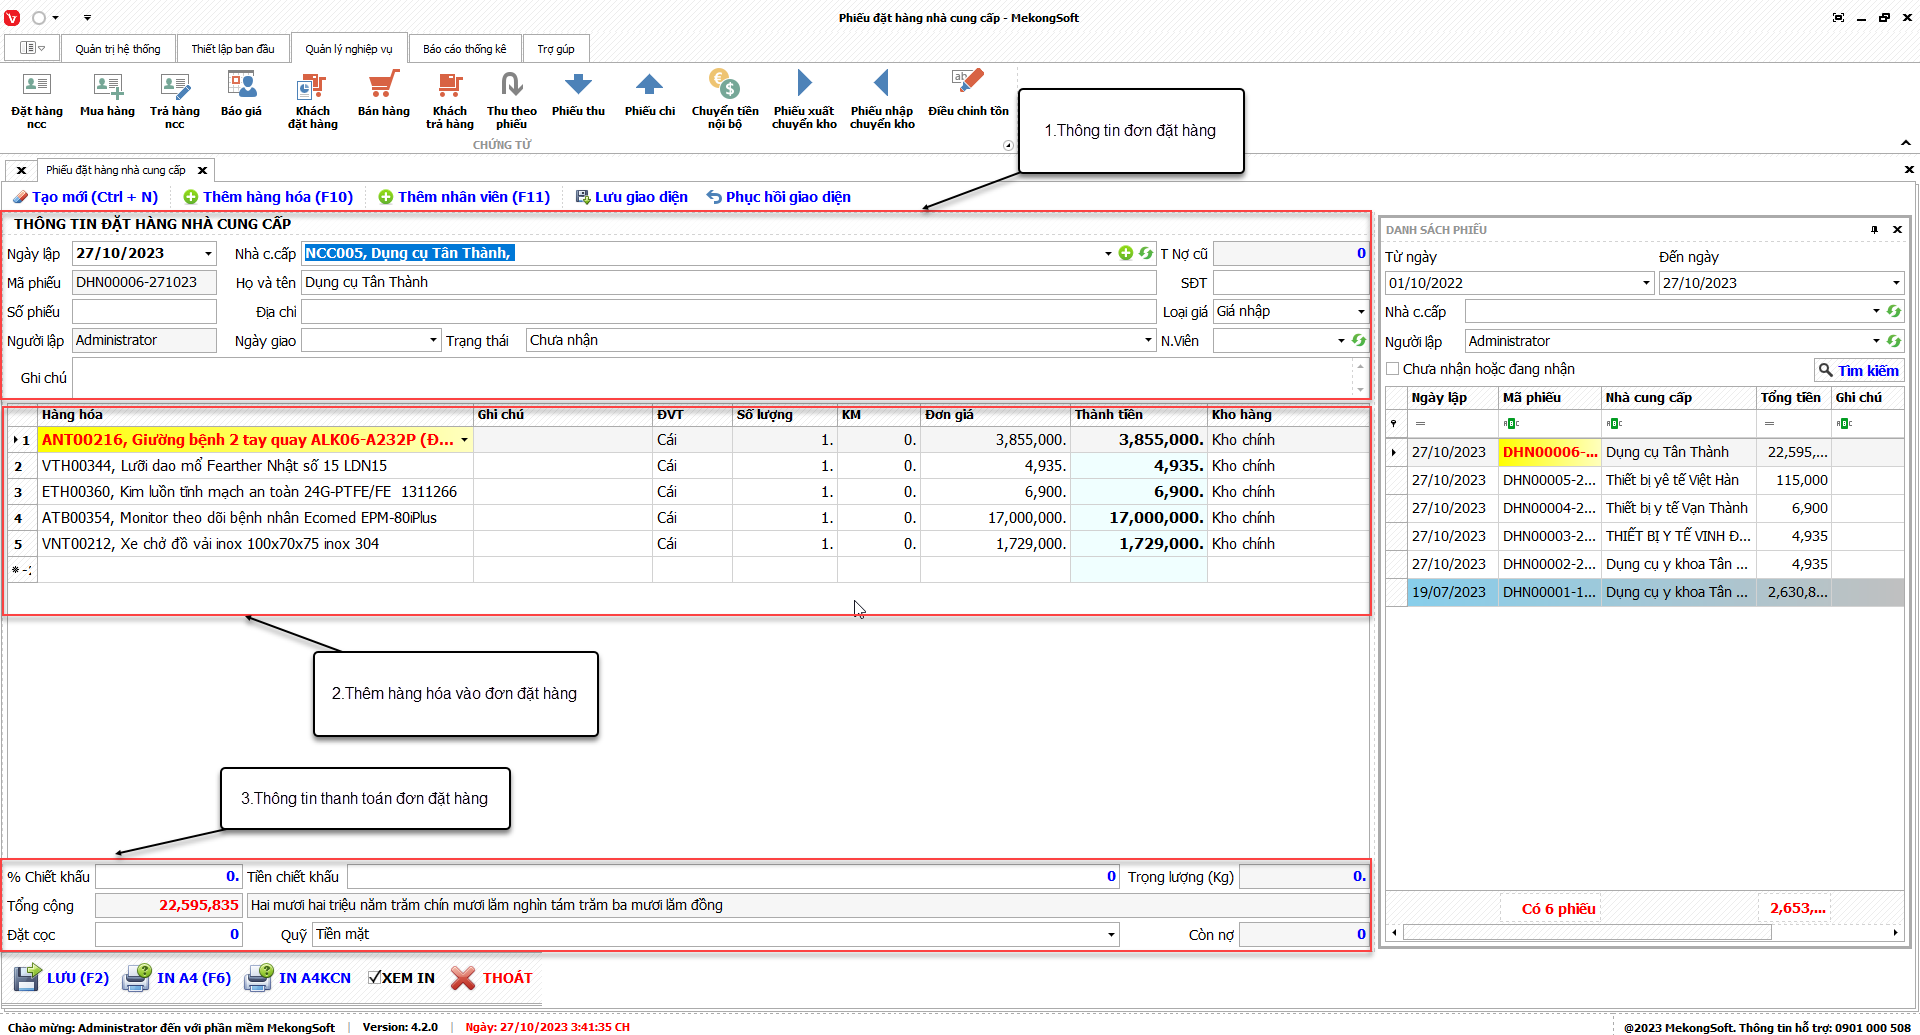Expand the Quỹ Tiền mặt dropdown
This screenshot has width=1920, height=1035.
[x=1111, y=935]
